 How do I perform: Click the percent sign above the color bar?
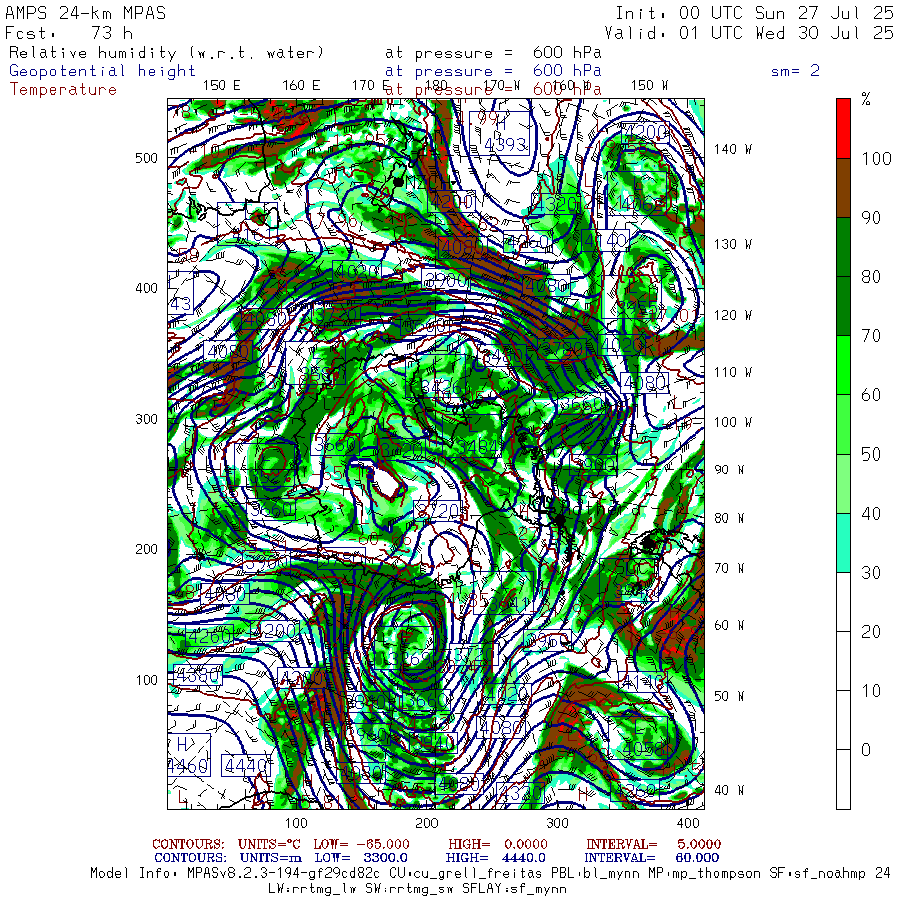(x=866, y=99)
